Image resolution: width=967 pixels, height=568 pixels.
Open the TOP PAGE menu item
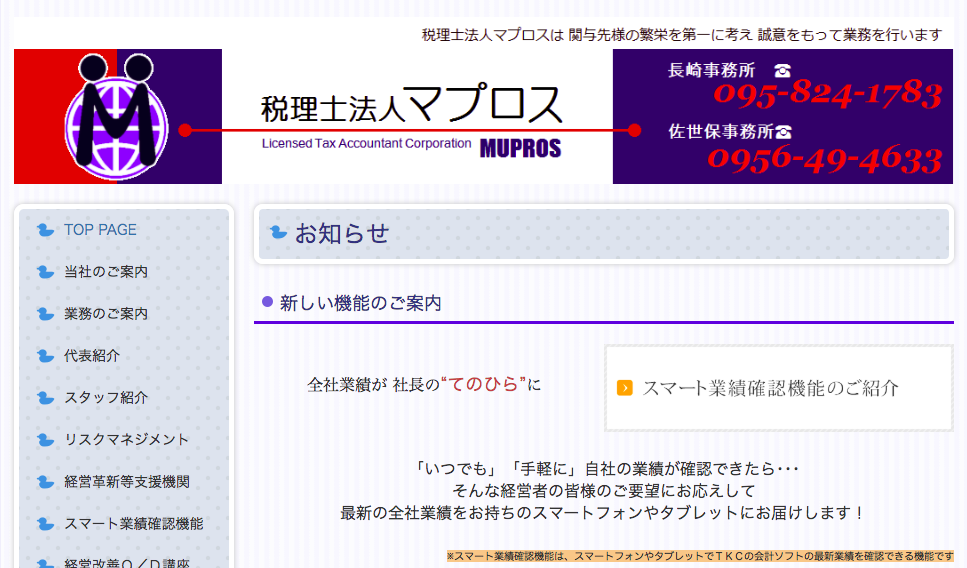pos(101,230)
